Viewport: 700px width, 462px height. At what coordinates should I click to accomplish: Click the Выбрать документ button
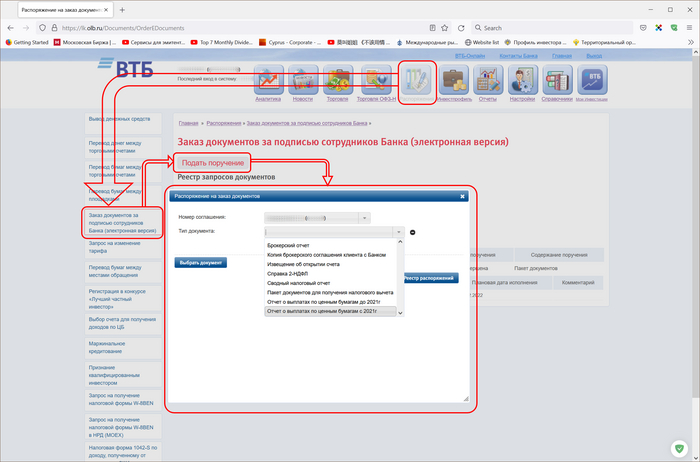(201, 262)
